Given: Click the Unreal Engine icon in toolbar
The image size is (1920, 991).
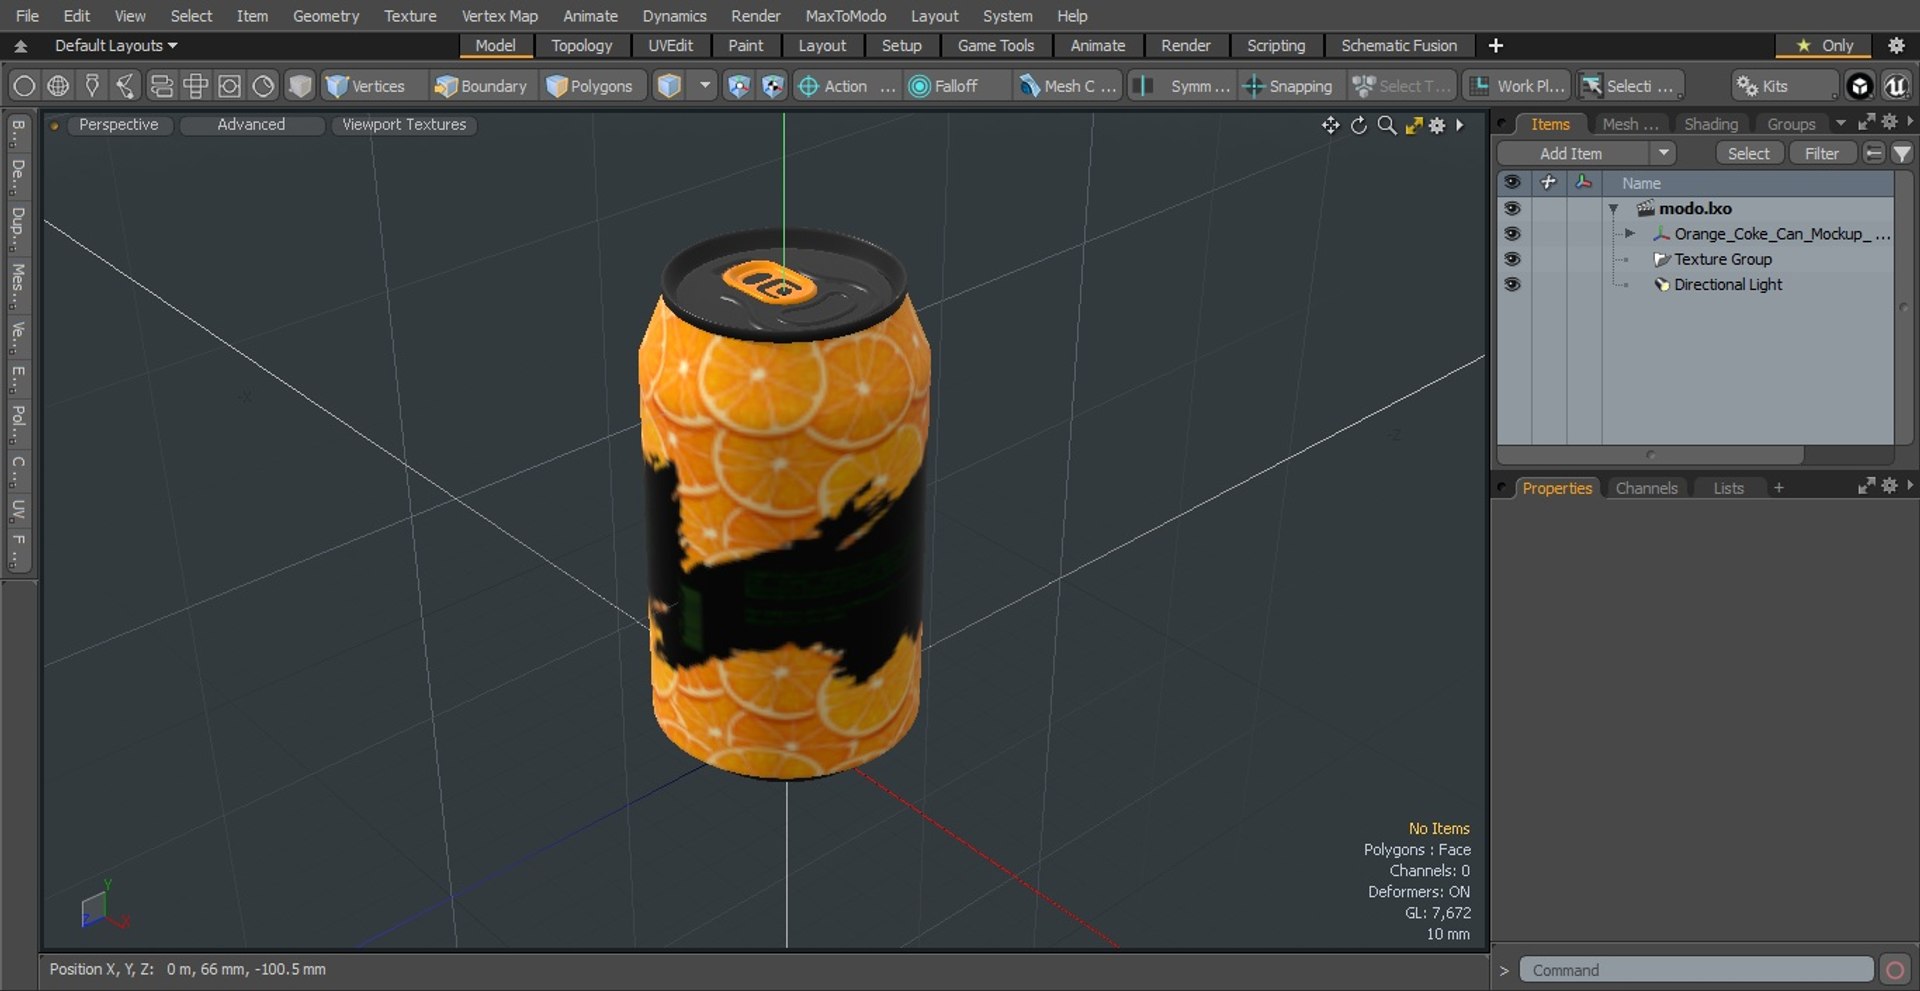Looking at the screenshot, I should click(1895, 86).
